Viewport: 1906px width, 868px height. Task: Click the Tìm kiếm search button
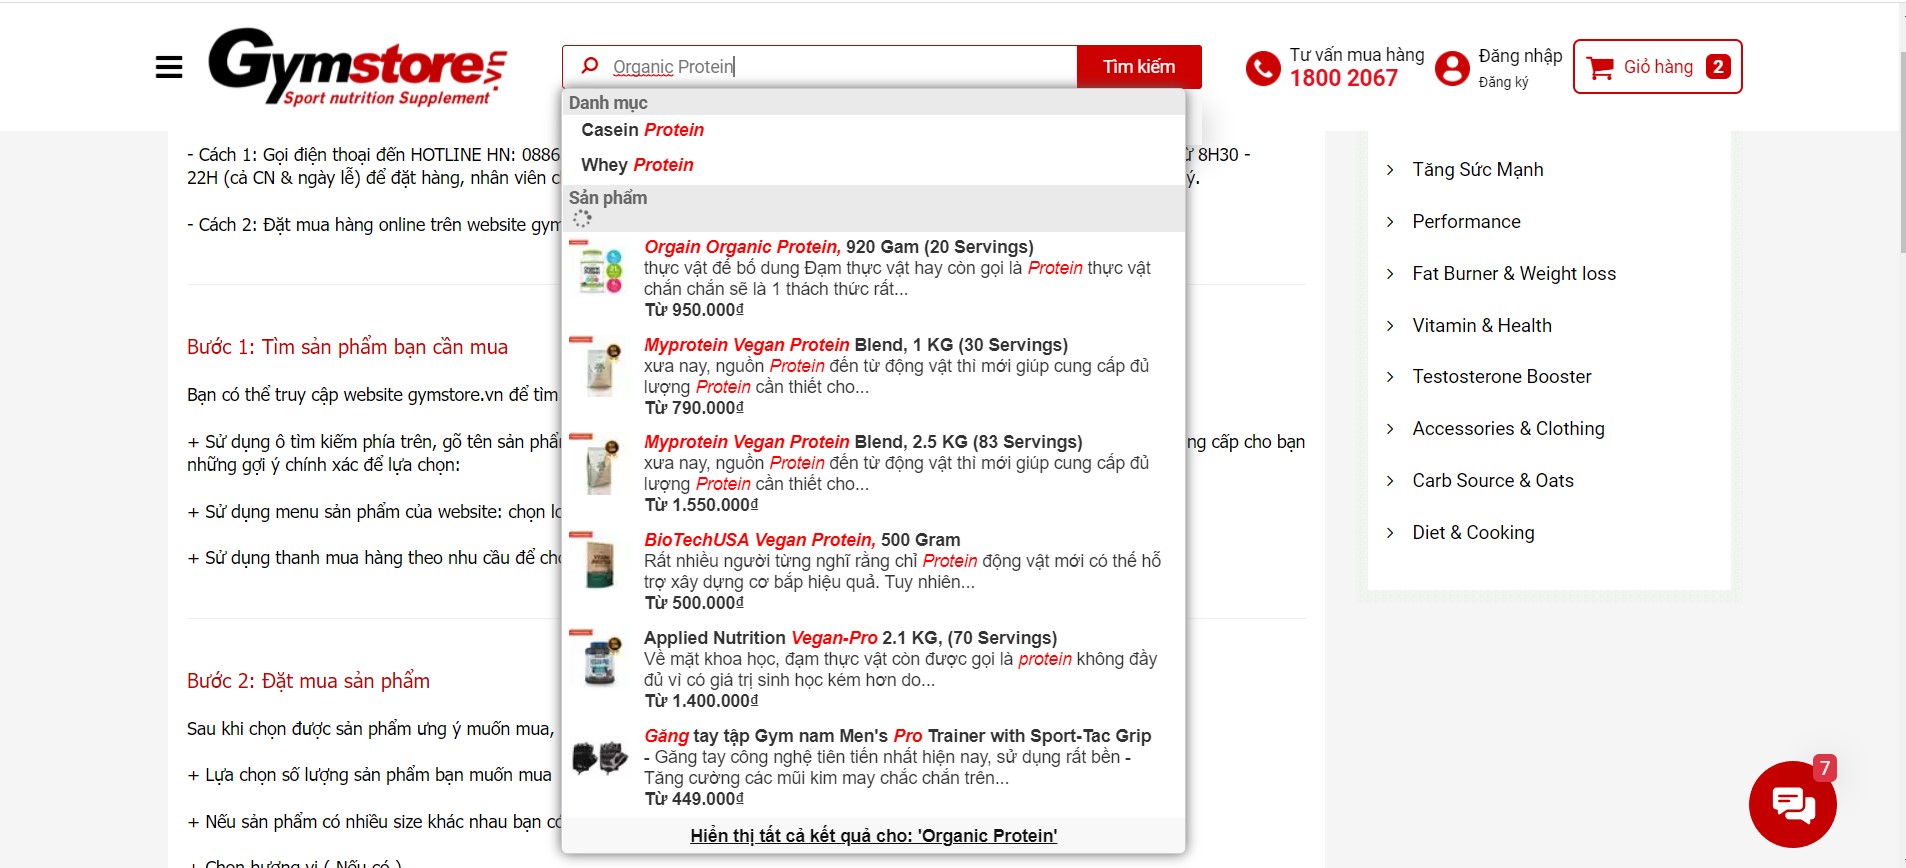(x=1139, y=67)
